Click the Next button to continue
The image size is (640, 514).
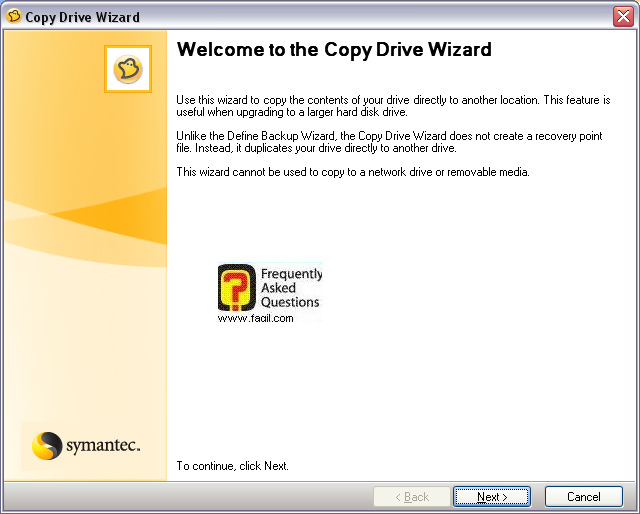[491, 497]
